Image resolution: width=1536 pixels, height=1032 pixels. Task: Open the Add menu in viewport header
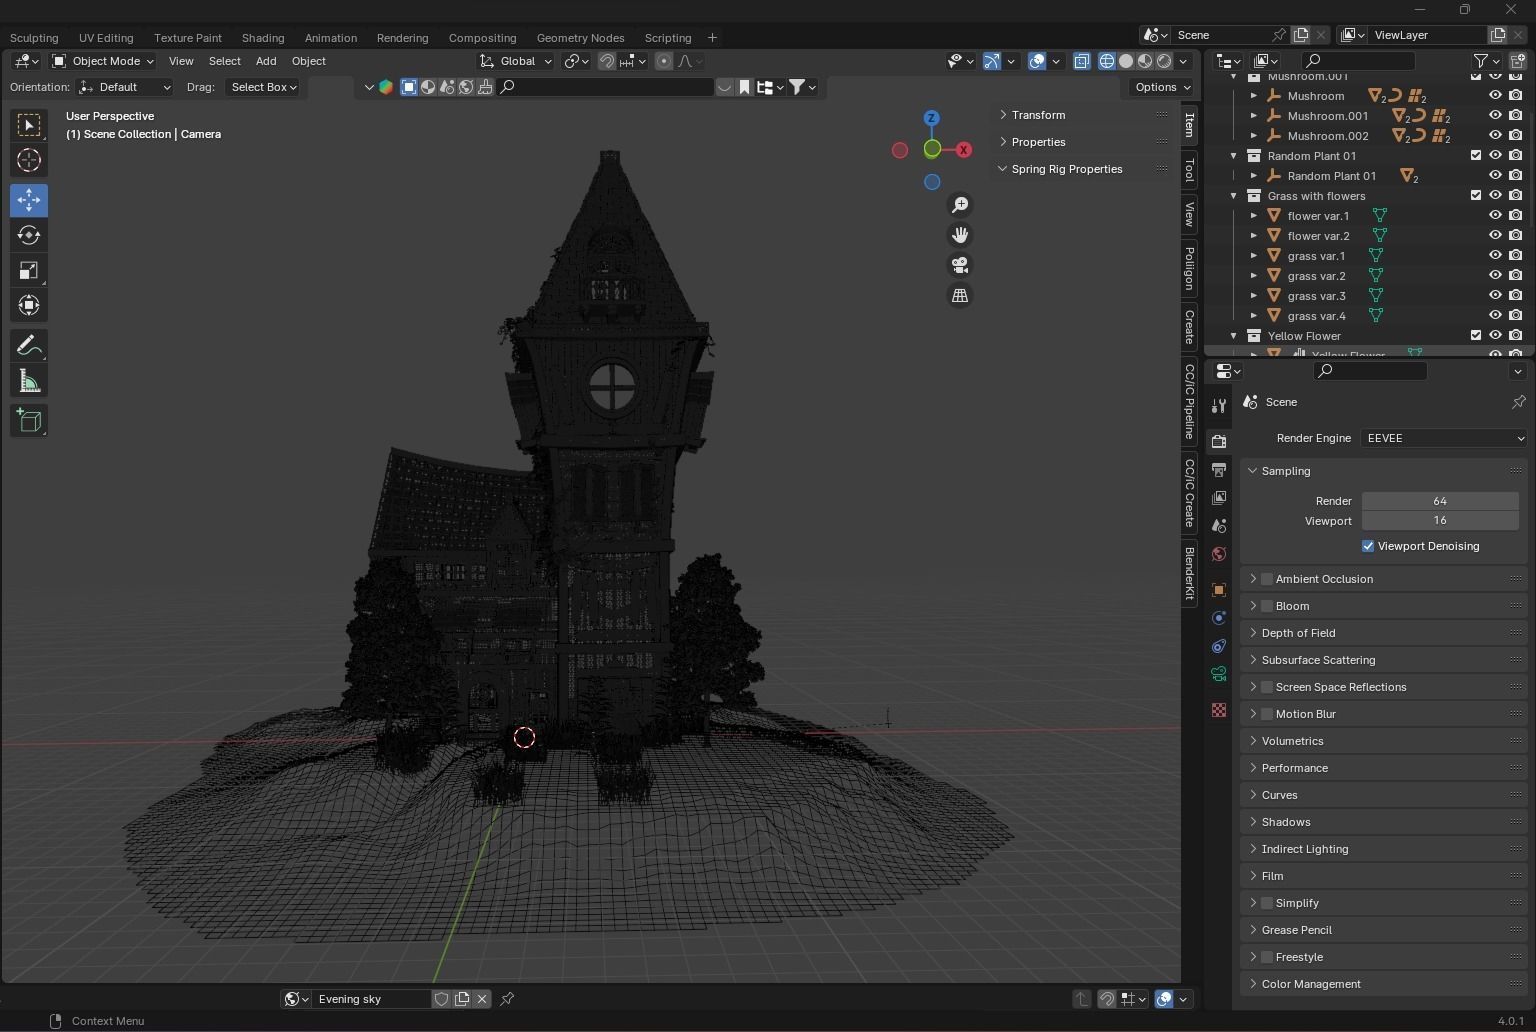266,61
